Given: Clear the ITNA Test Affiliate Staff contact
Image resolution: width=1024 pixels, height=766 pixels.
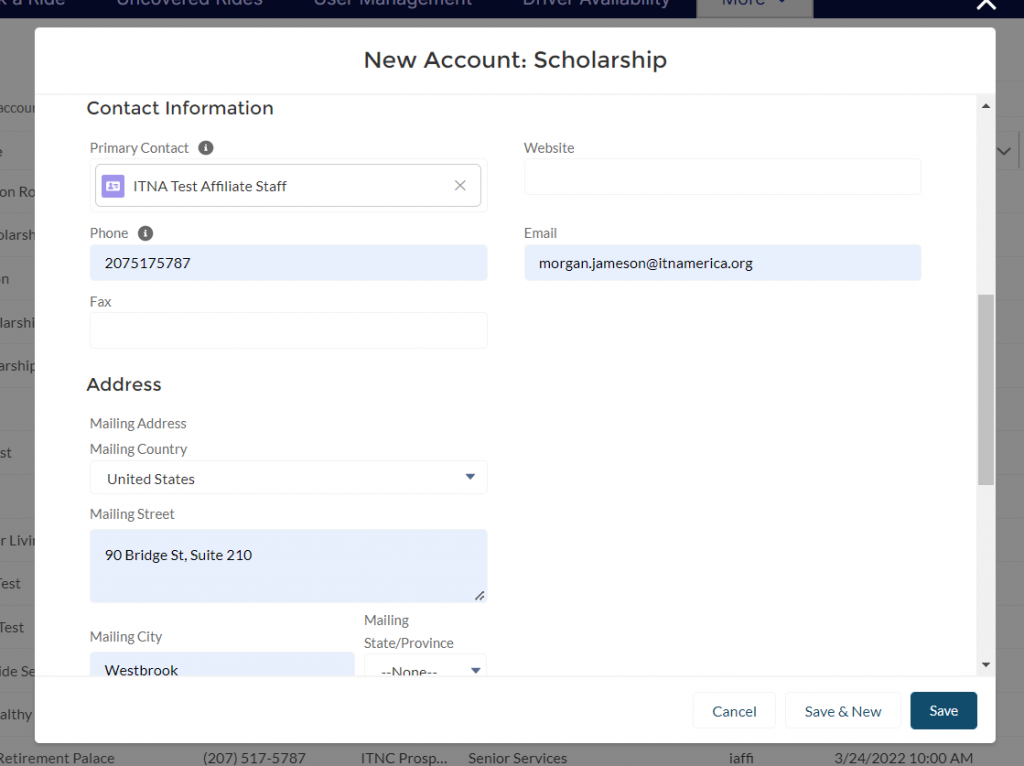Looking at the screenshot, I should point(460,186).
